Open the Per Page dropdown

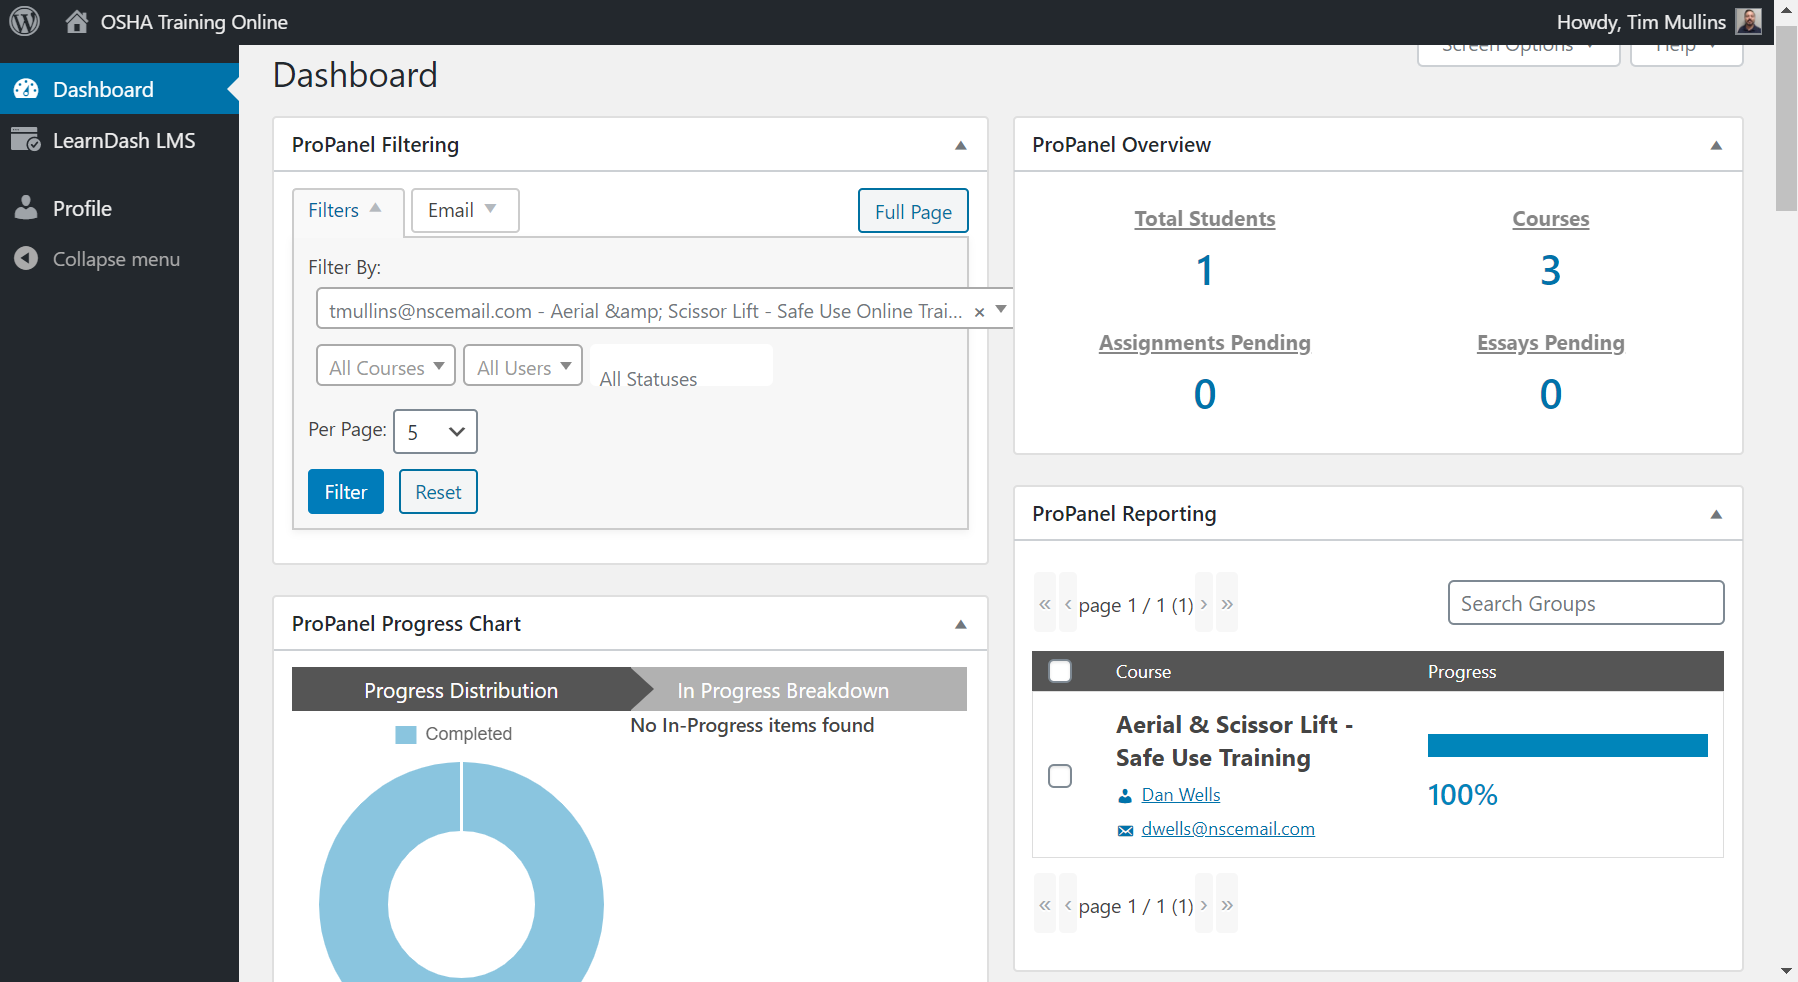(435, 432)
